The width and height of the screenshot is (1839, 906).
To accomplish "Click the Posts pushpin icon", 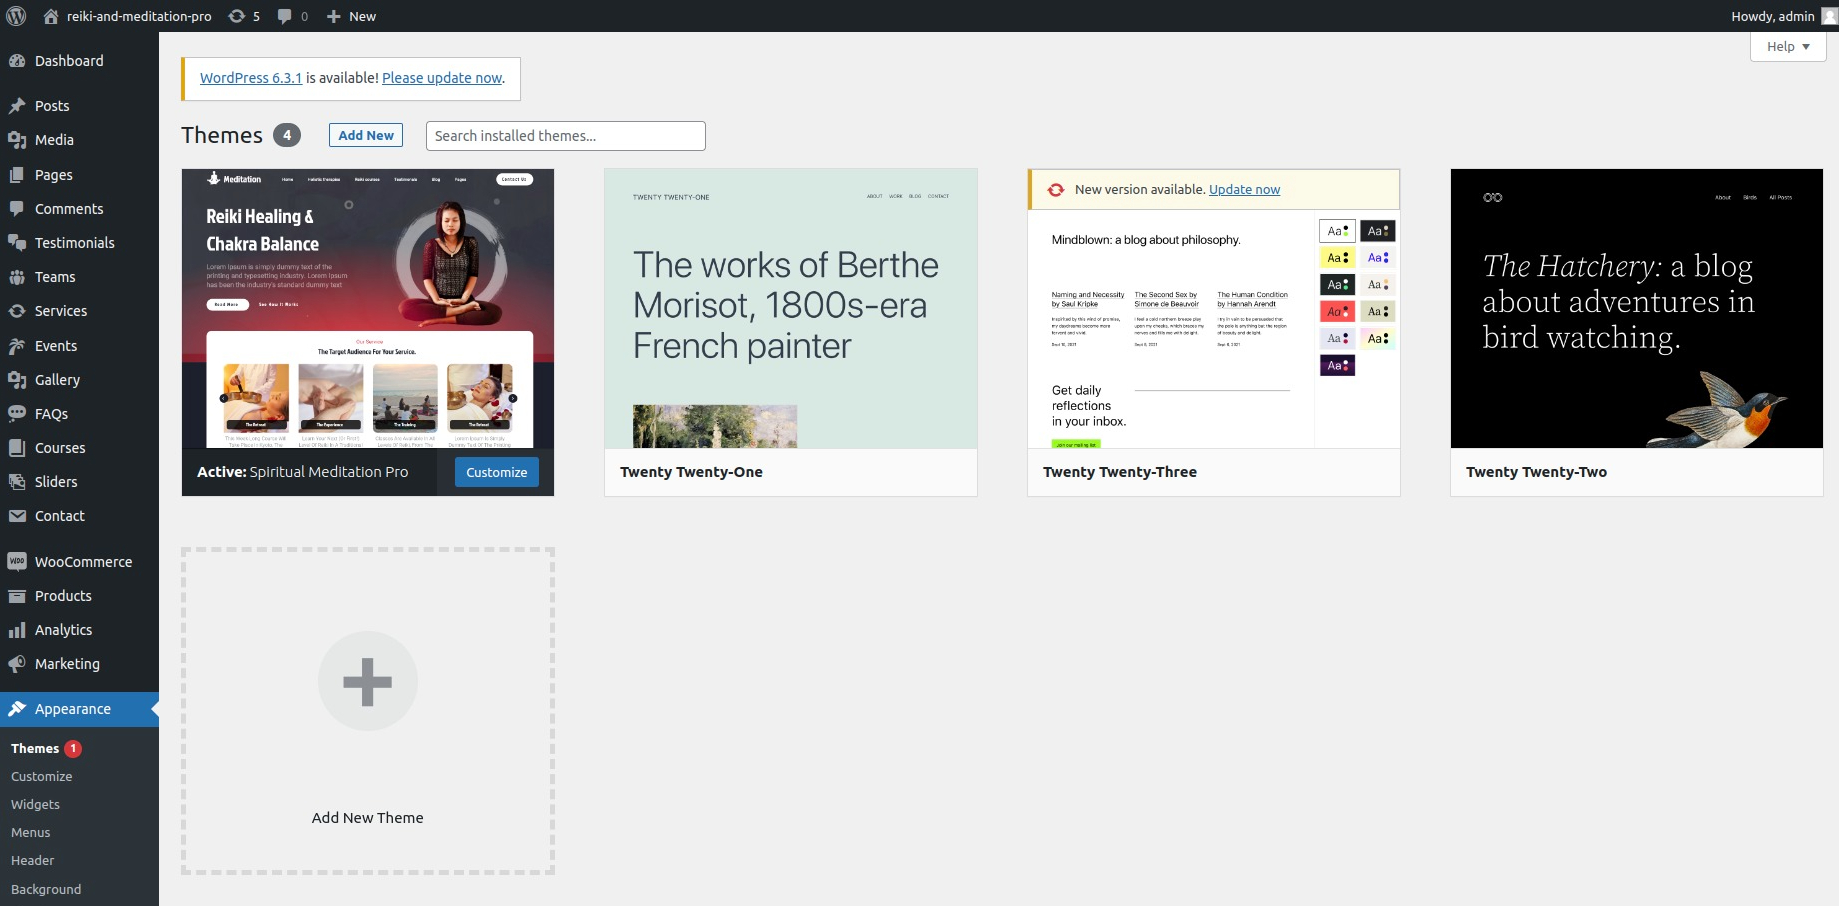I will coord(17,106).
